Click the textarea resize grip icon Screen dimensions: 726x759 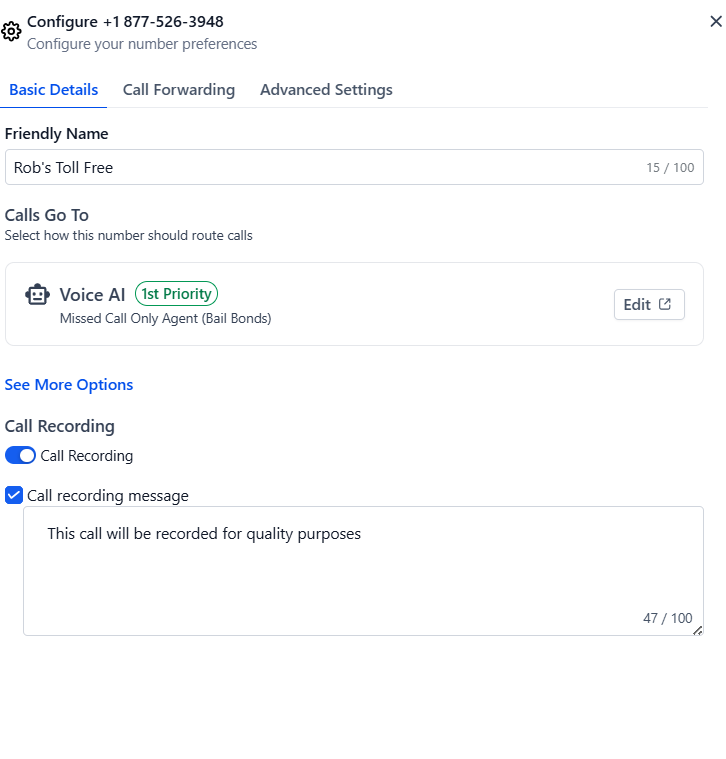tap(697, 630)
